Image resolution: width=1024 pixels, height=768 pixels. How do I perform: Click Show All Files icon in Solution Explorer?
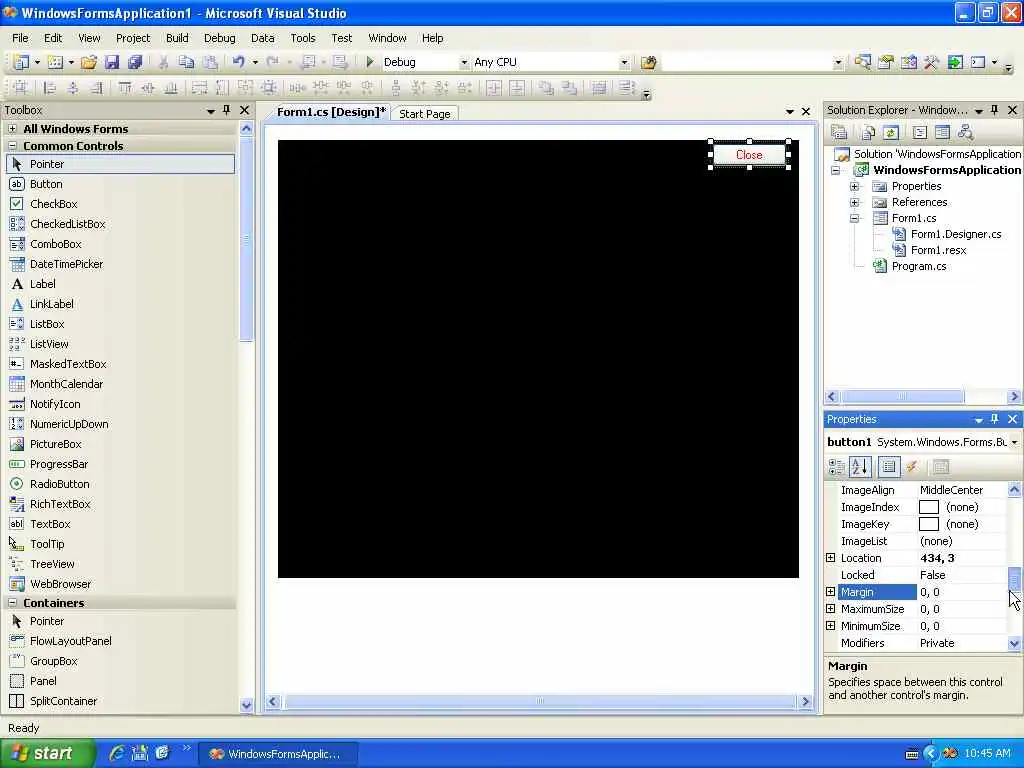tap(868, 133)
